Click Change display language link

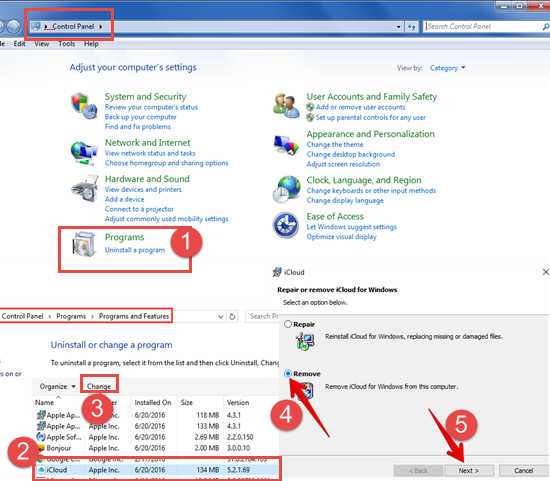click(x=345, y=201)
